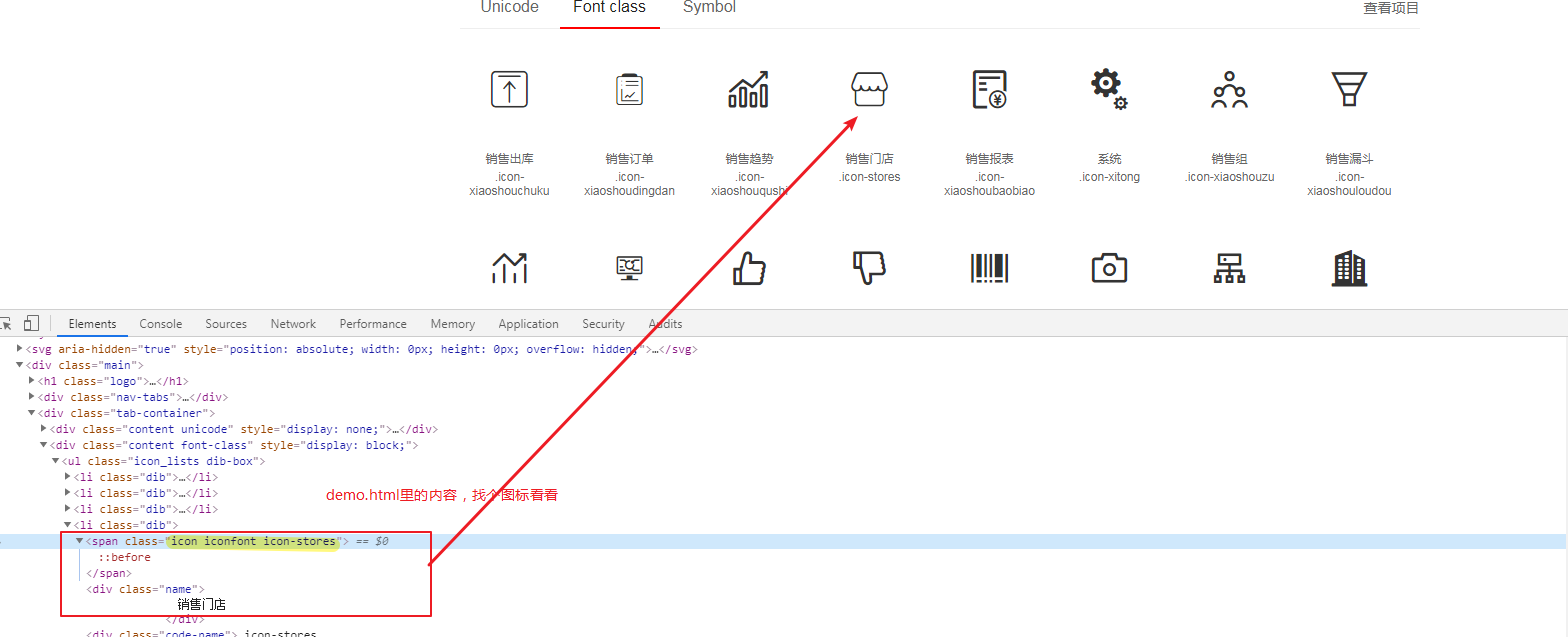
Task: Click the 销售出库 upload box icon
Action: pyautogui.click(x=510, y=90)
